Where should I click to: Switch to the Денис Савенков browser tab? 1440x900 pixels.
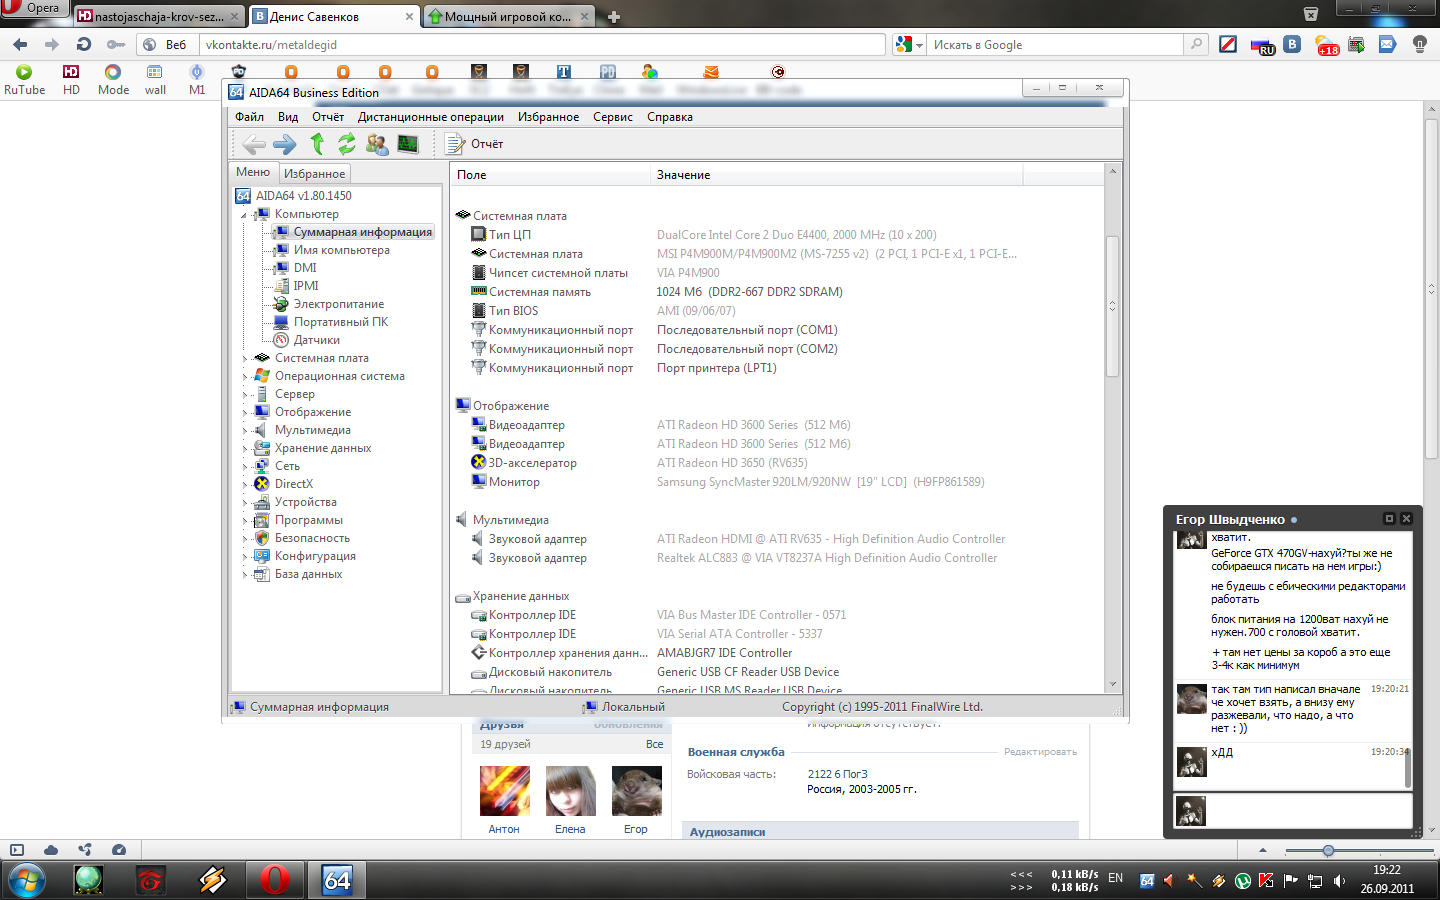tap(332, 17)
